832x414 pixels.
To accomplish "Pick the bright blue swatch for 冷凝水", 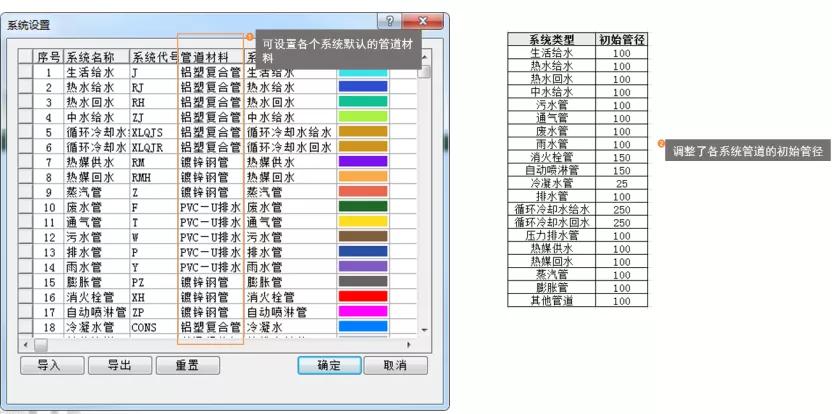I will click(x=363, y=326).
